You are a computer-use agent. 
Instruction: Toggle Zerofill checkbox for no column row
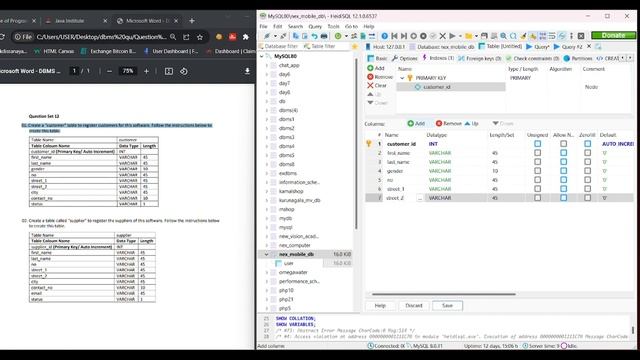coord(587,180)
